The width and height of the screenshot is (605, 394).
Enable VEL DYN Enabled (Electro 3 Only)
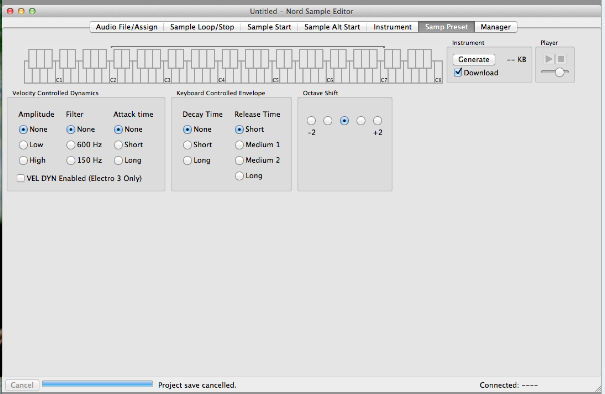(x=20, y=178)
